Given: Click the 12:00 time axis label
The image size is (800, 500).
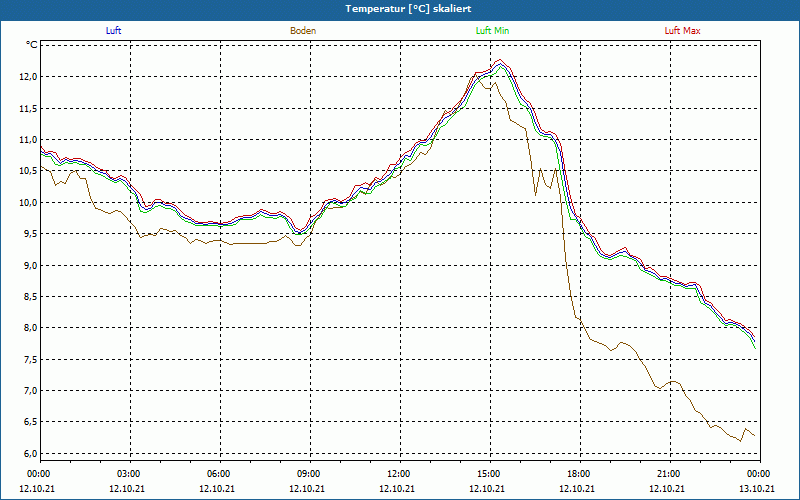Looking at the screenshot, I should [x=398, y=473].
